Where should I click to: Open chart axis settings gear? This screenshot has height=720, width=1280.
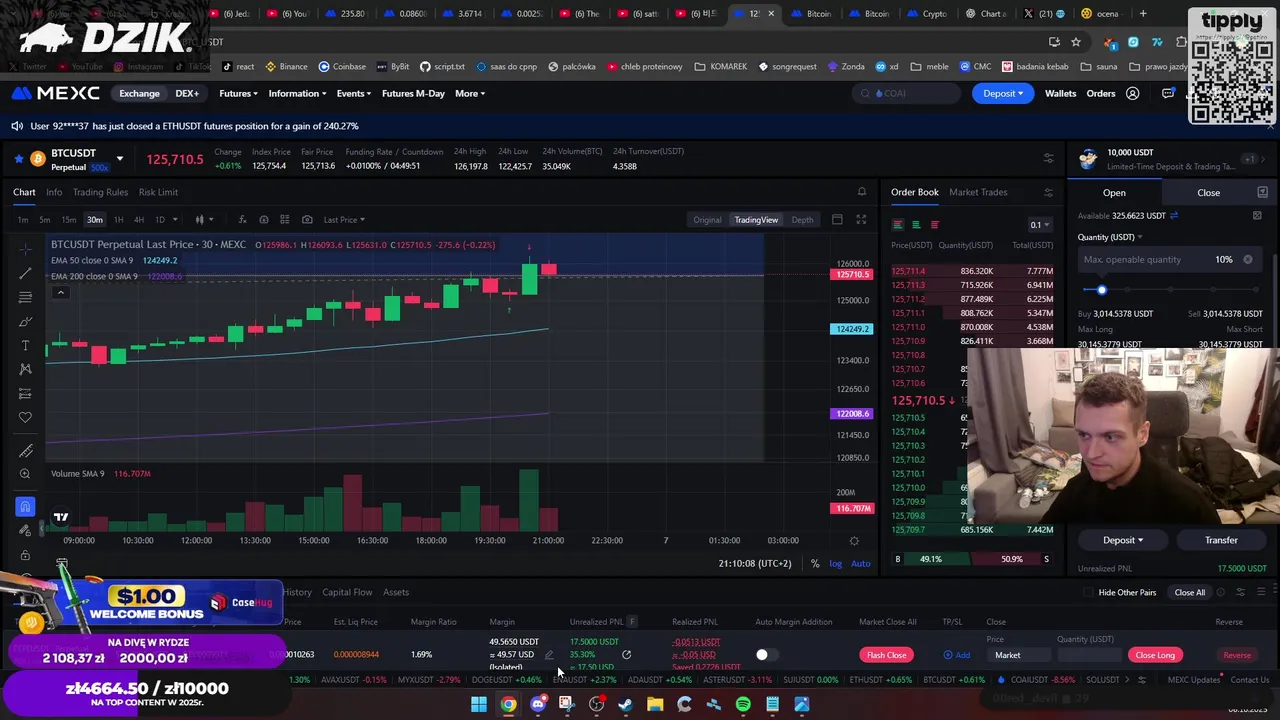854,541
